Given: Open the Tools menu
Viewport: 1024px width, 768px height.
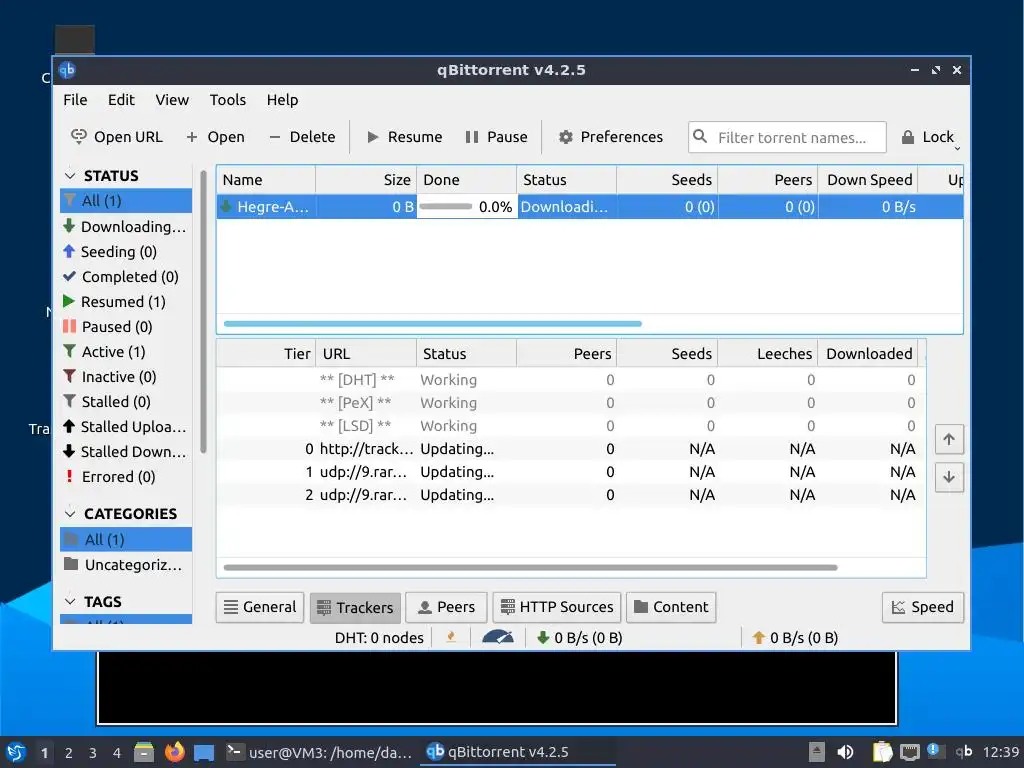Looking at the screenshot, I should pyautogui.click(x=227, y=100).
